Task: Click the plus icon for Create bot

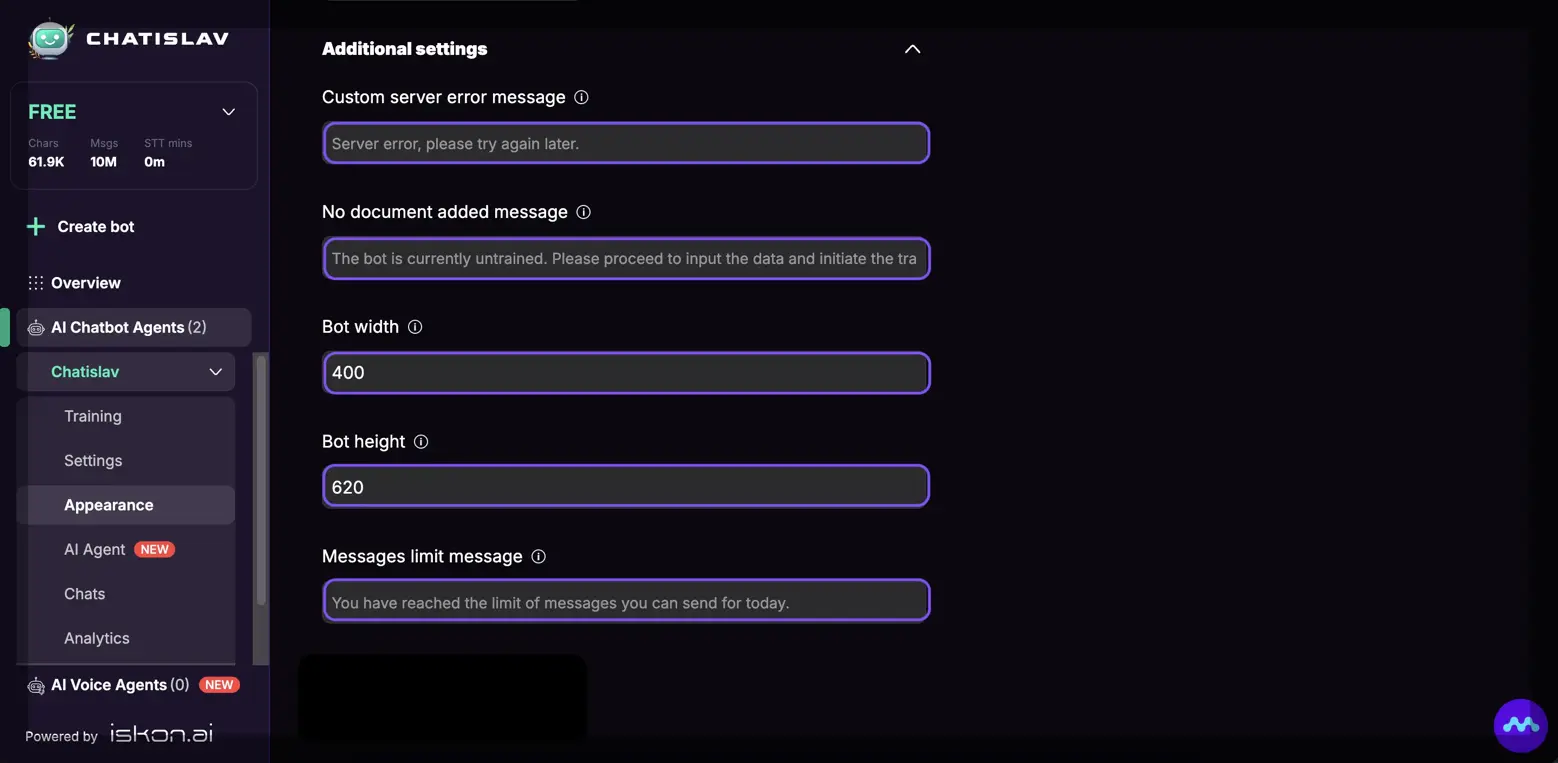Action: point(36,227)
